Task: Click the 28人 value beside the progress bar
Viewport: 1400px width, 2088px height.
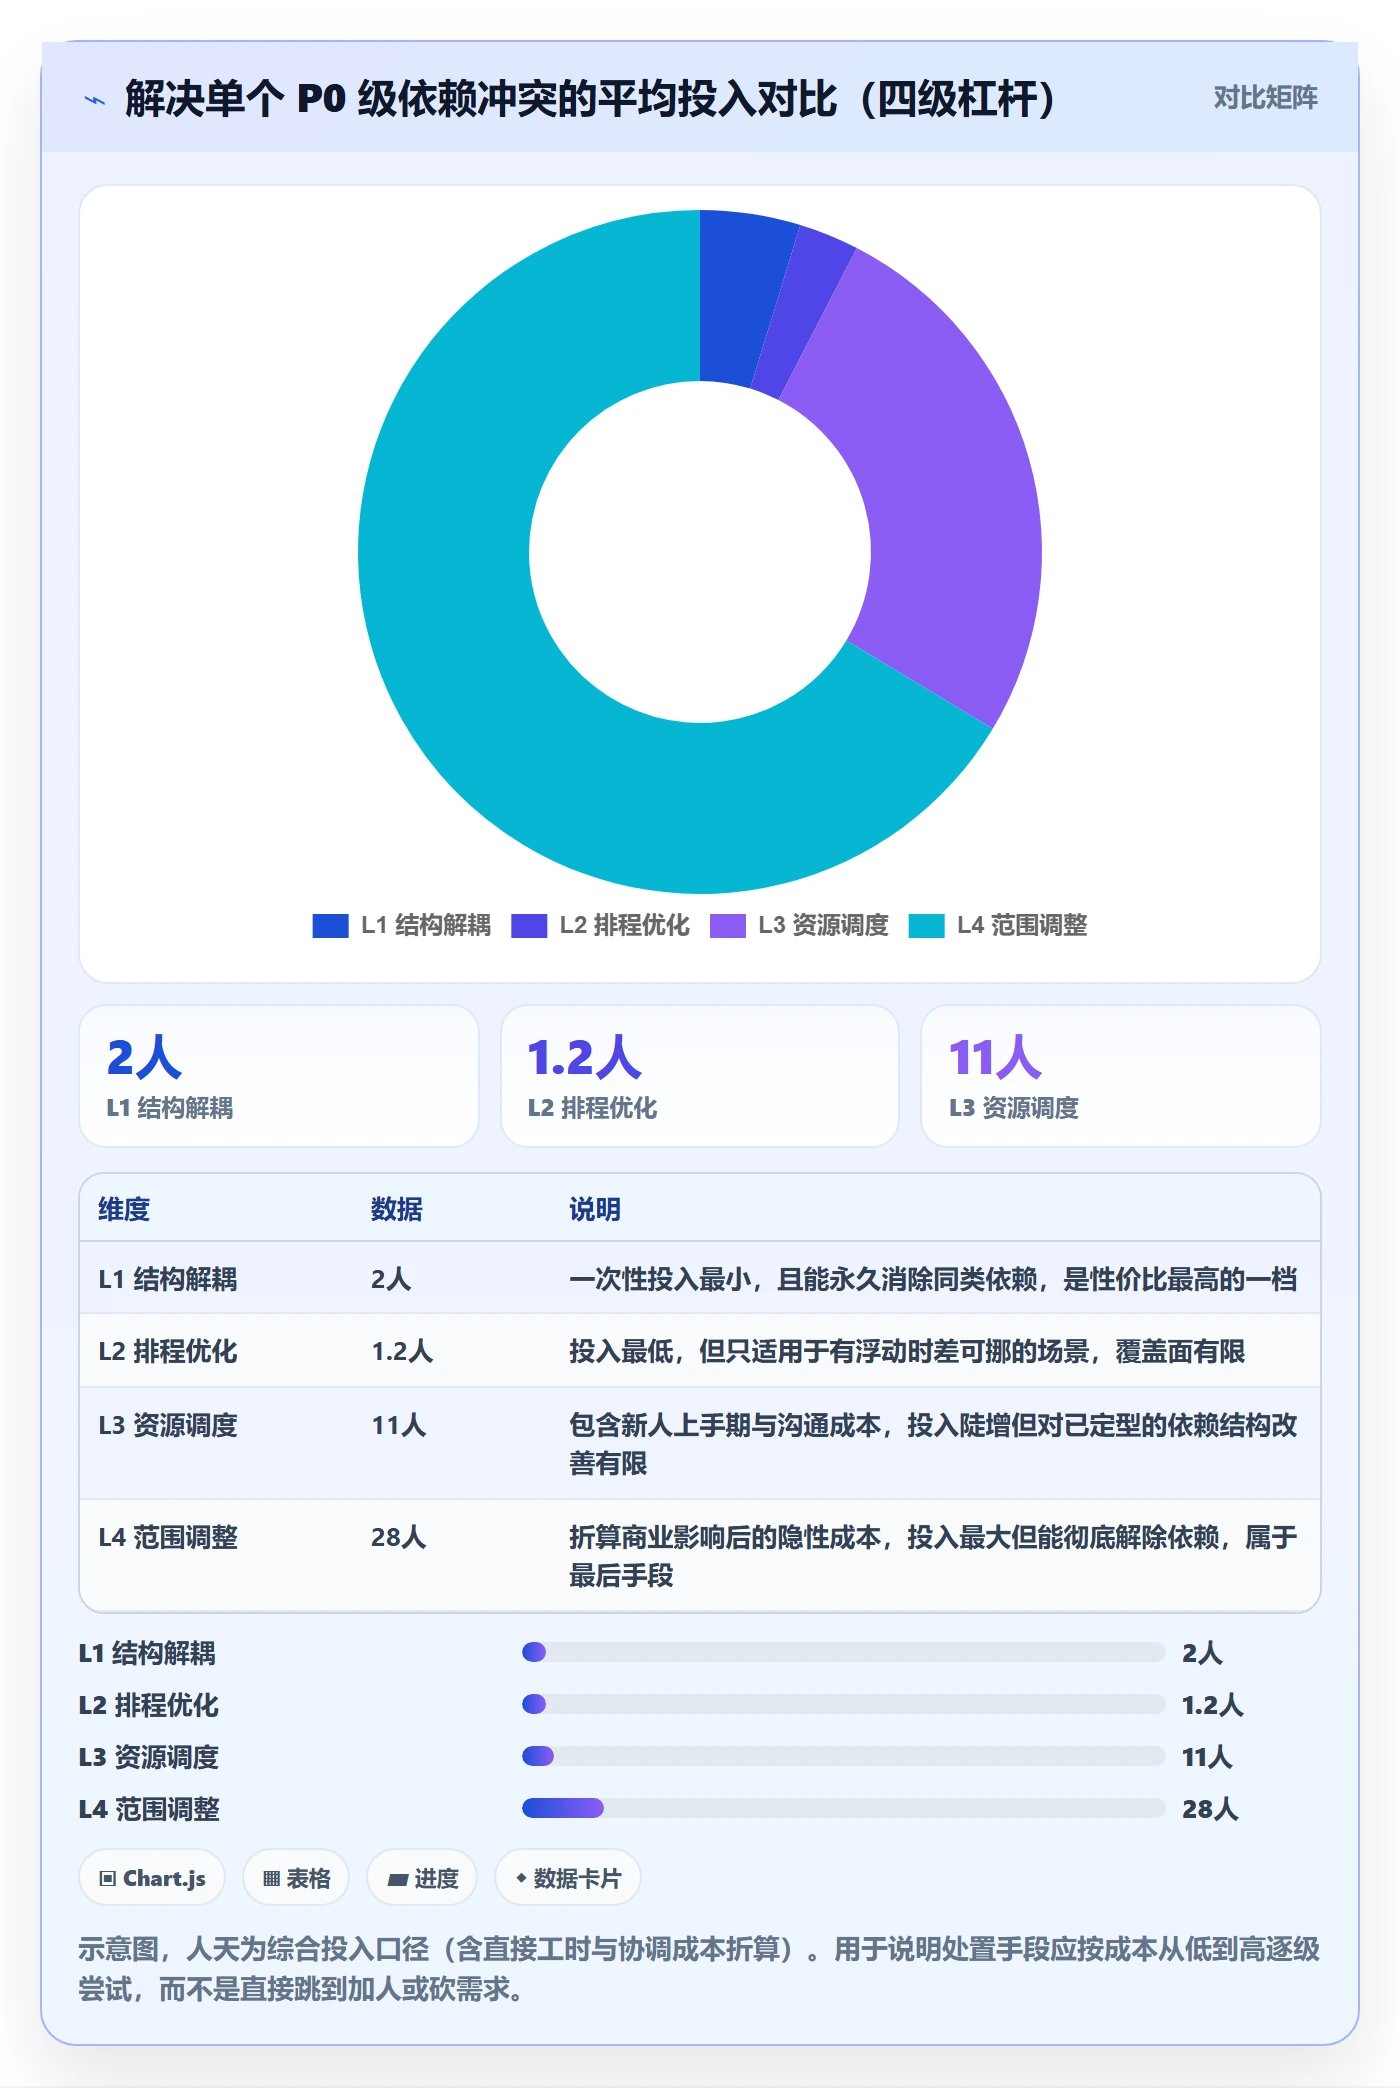Action: click(1210, 1809)
